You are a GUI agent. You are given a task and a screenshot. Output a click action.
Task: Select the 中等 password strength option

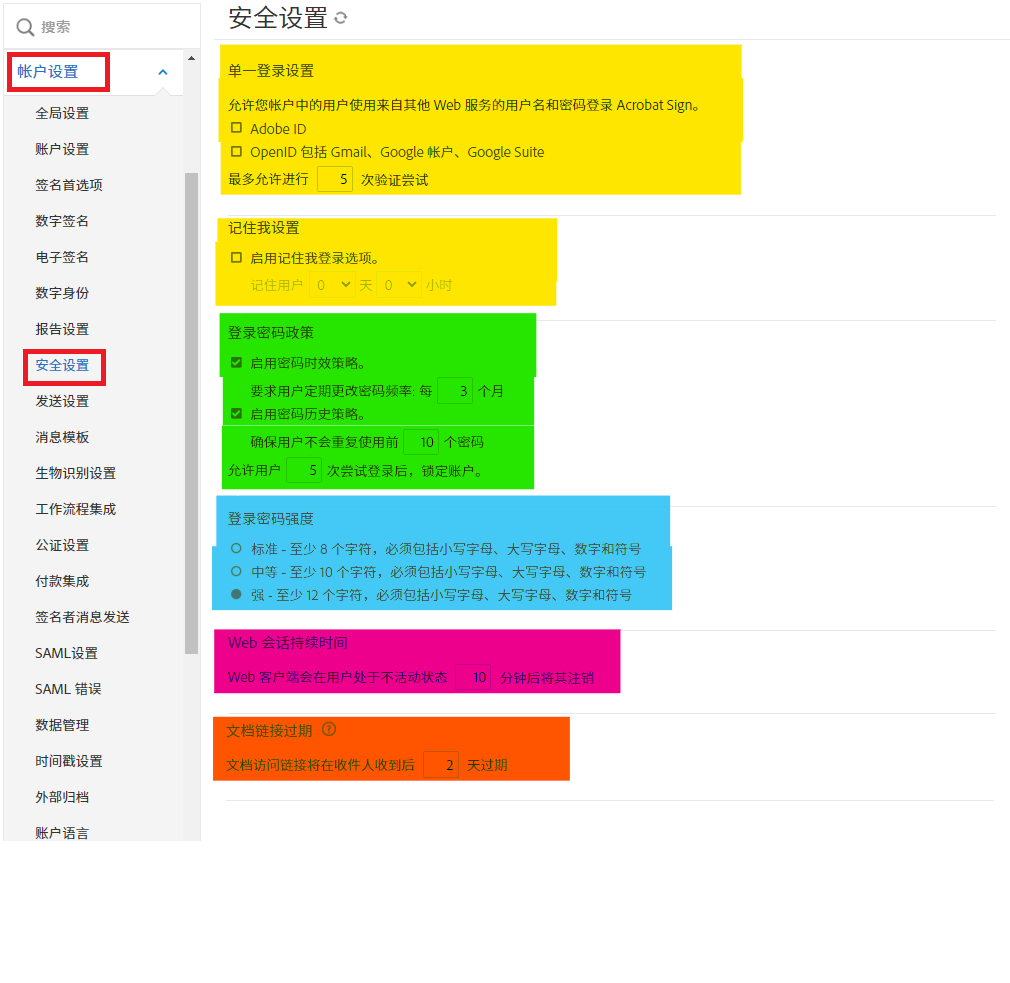(233, 571)
